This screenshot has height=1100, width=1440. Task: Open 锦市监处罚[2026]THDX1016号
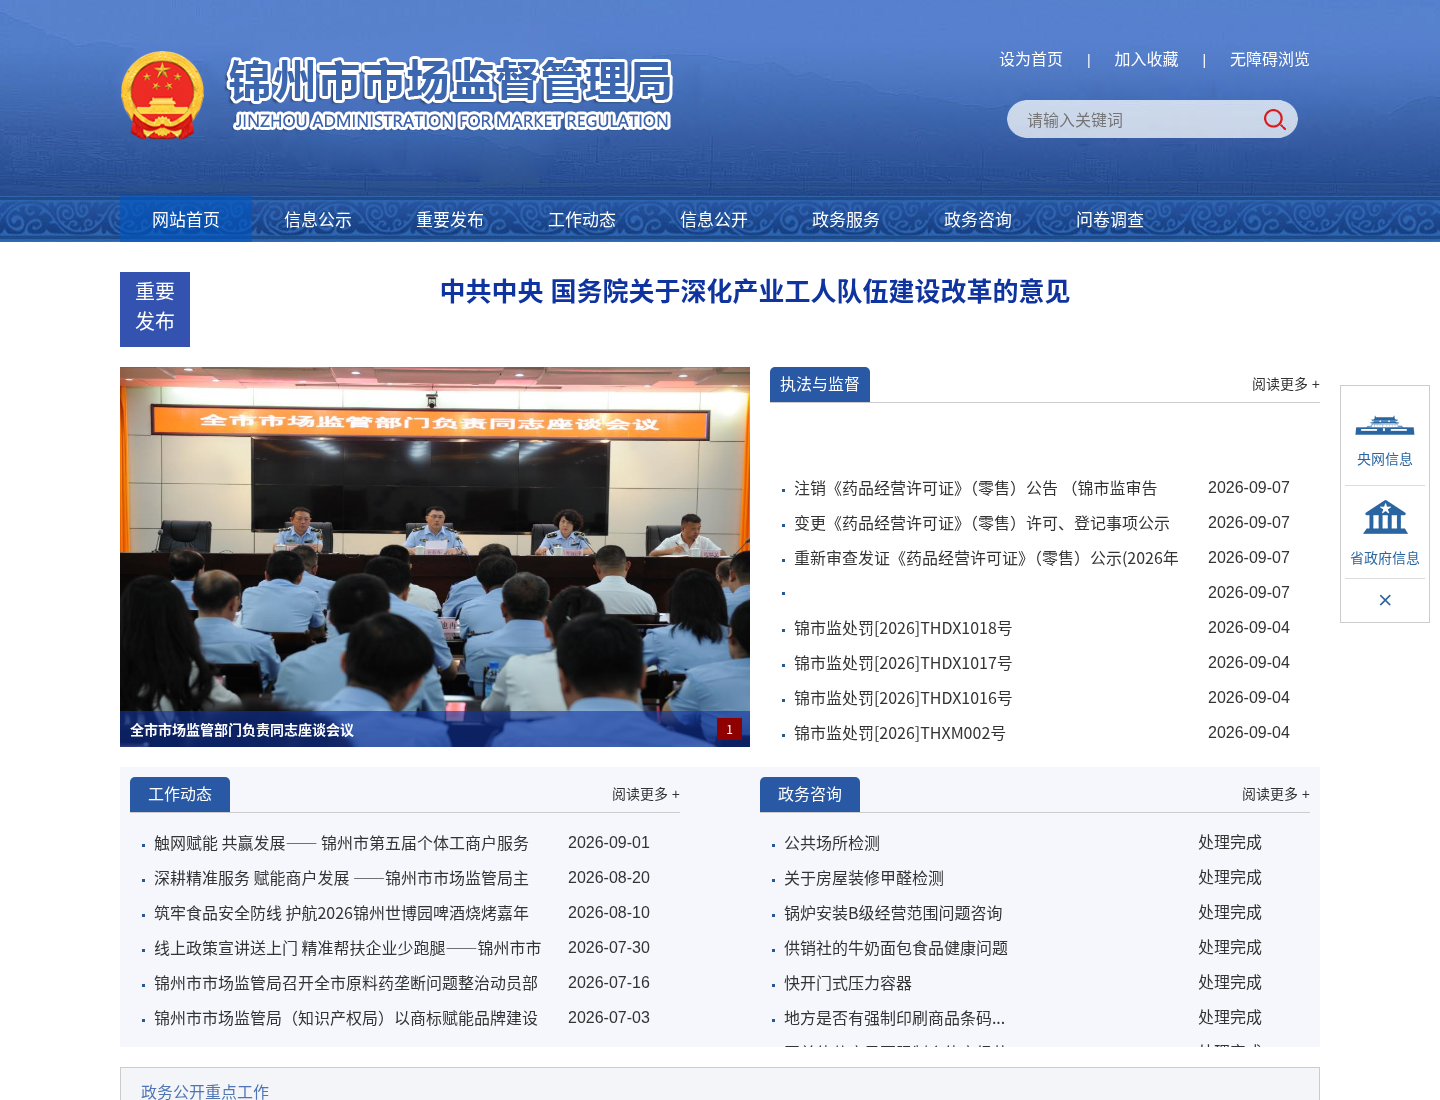pos(903,698)
